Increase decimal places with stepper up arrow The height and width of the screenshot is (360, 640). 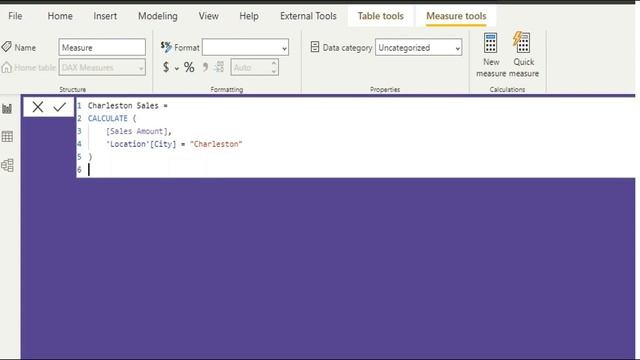(x=274, y=63)
